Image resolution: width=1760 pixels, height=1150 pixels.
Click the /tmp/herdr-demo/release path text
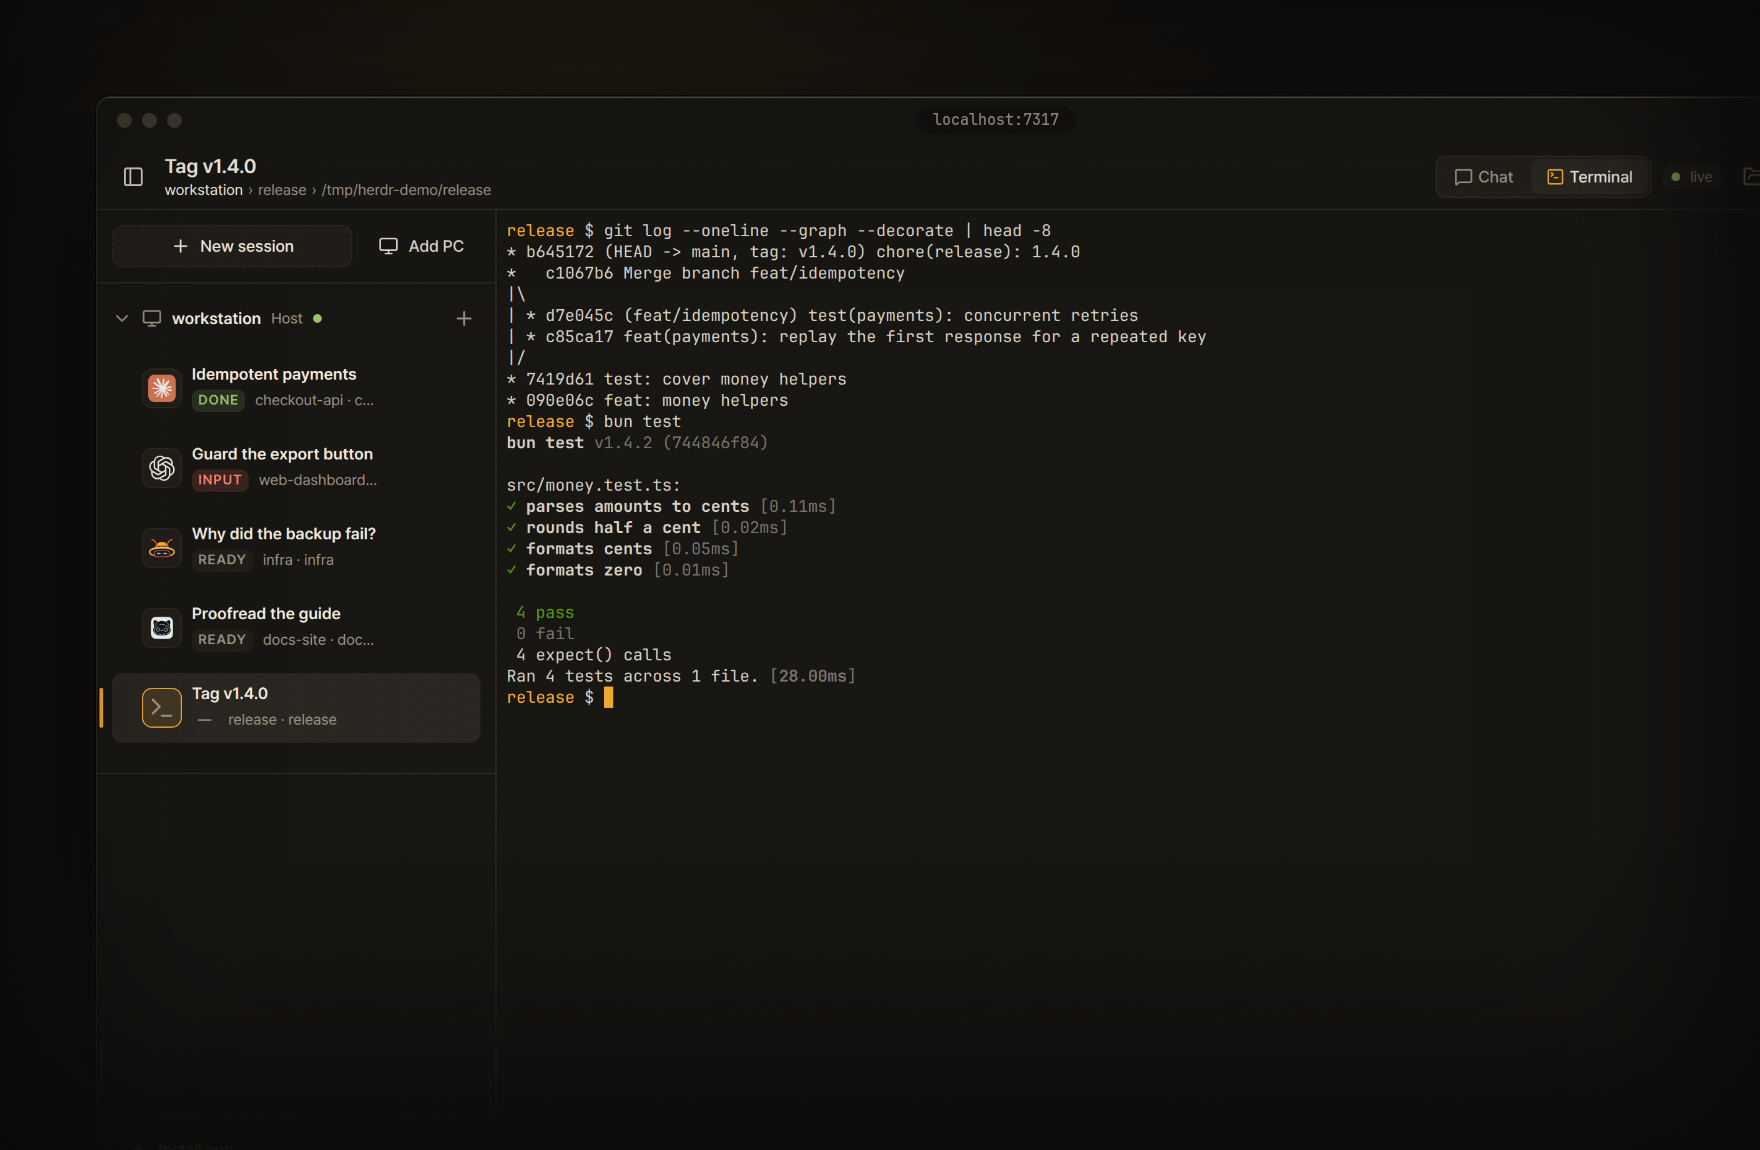406,190
